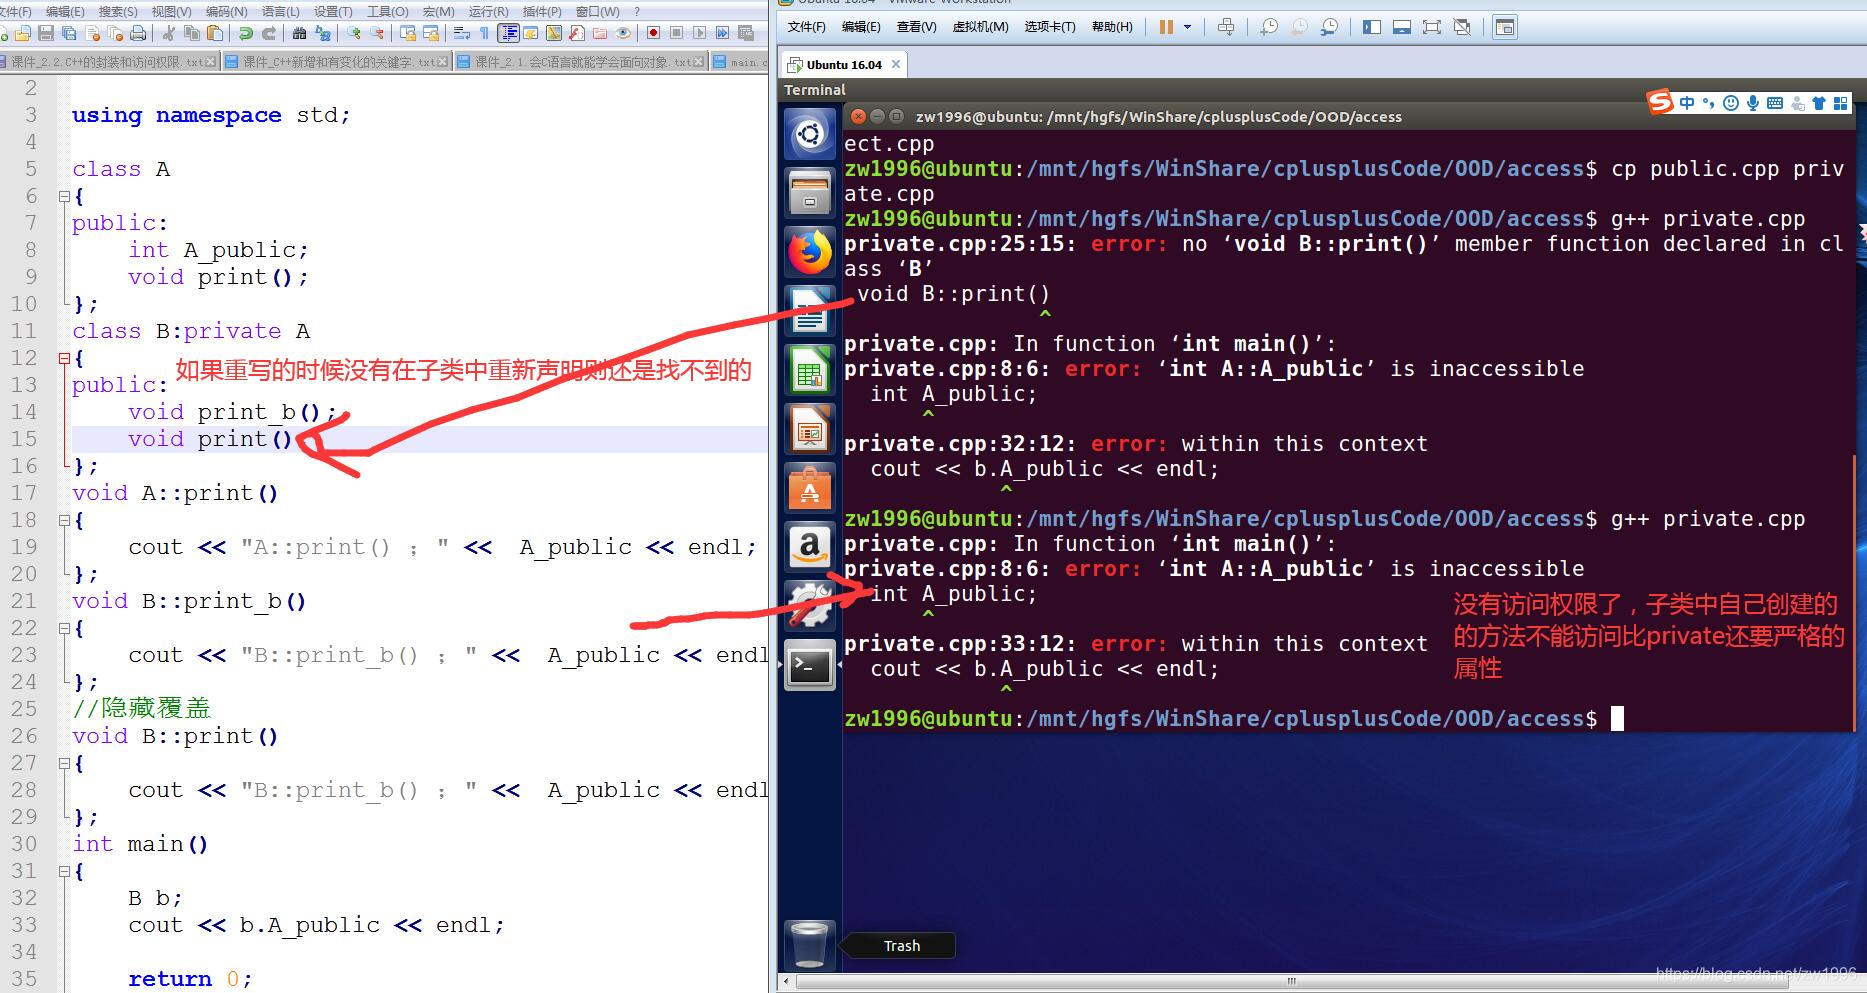Screen dimensions: 1867x993
Task: Cut selection with the scissors icon
Action: 168,33
